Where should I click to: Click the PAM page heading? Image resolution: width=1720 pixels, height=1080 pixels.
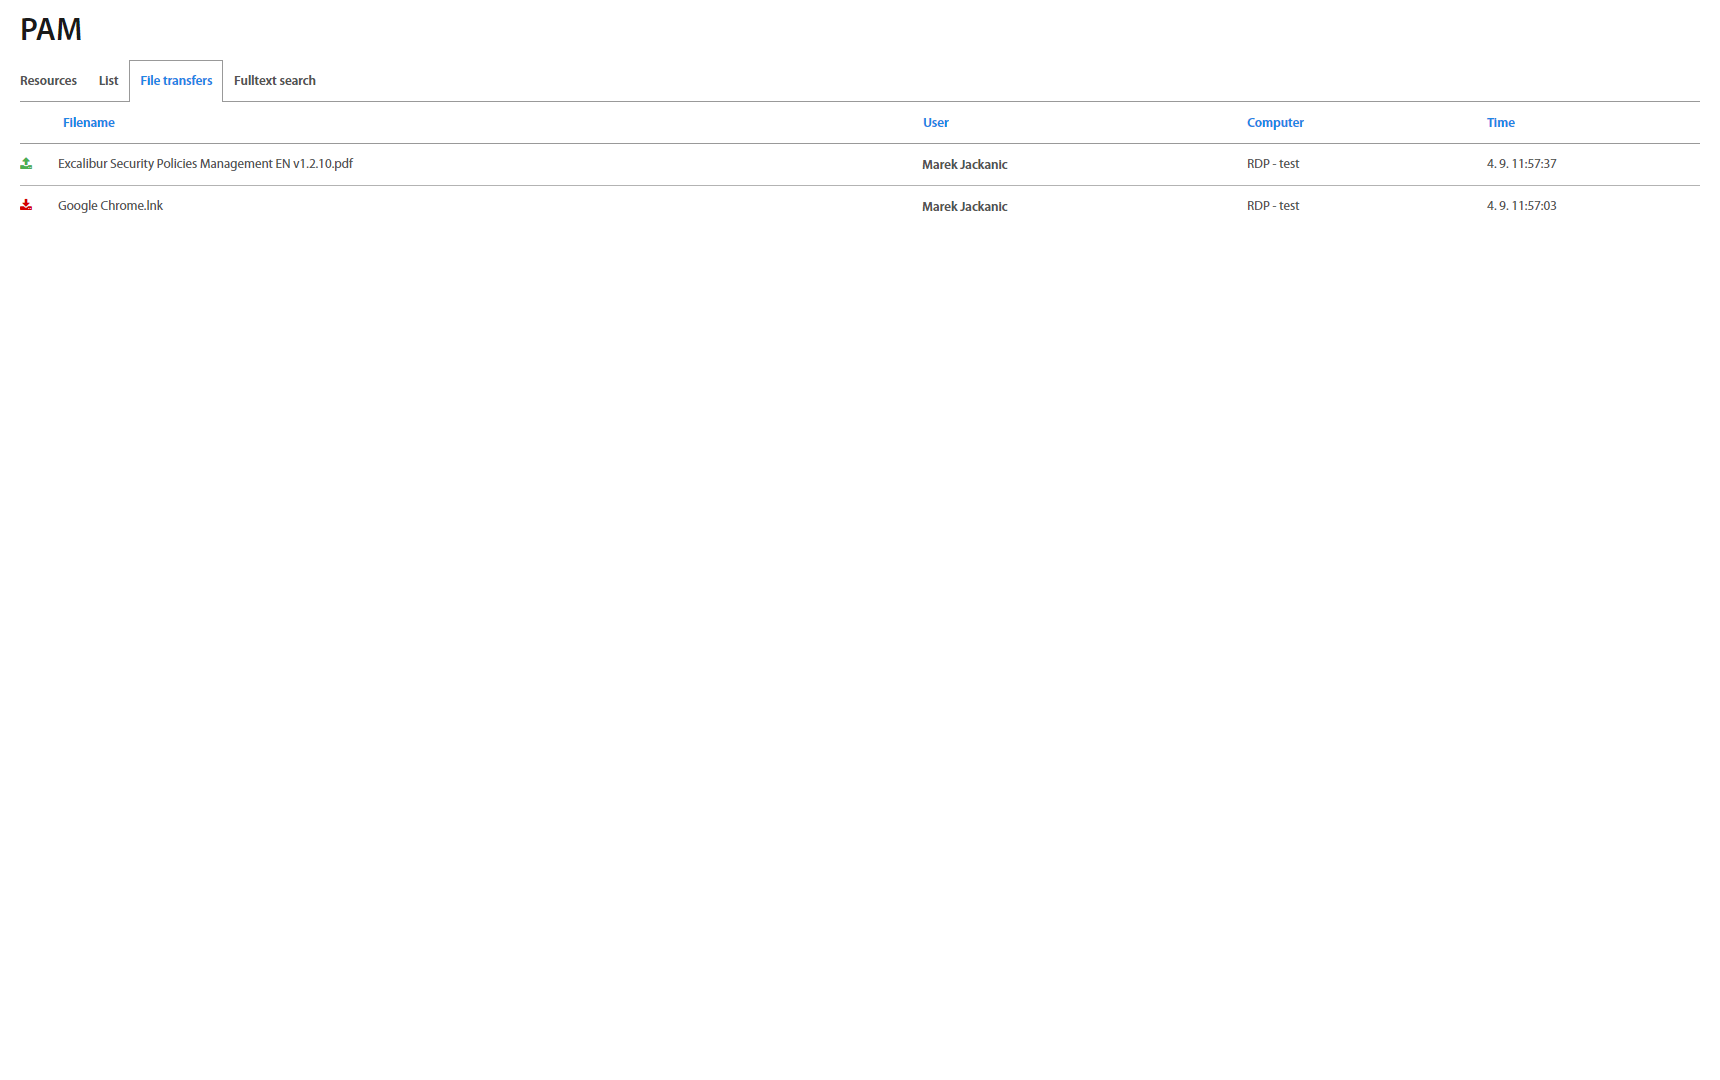click(x=51, y=30)
